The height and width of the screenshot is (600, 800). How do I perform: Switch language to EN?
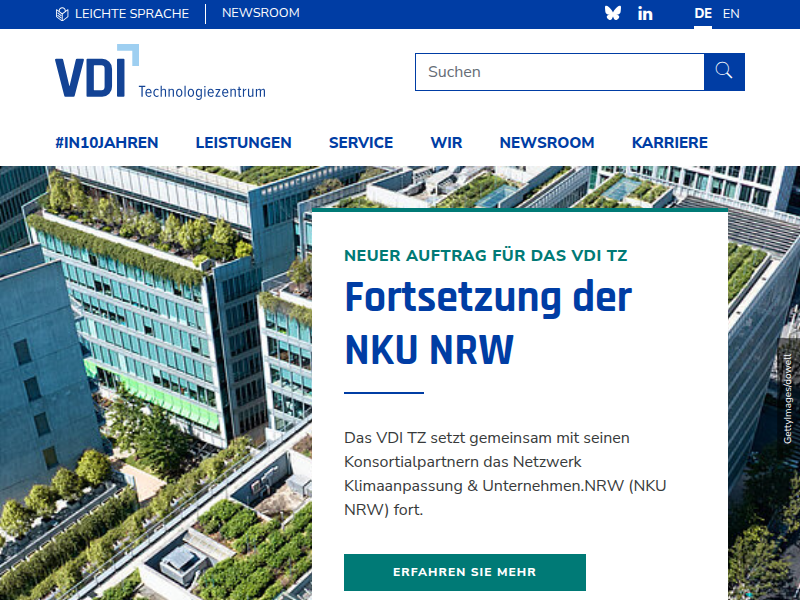coord(731,14)
